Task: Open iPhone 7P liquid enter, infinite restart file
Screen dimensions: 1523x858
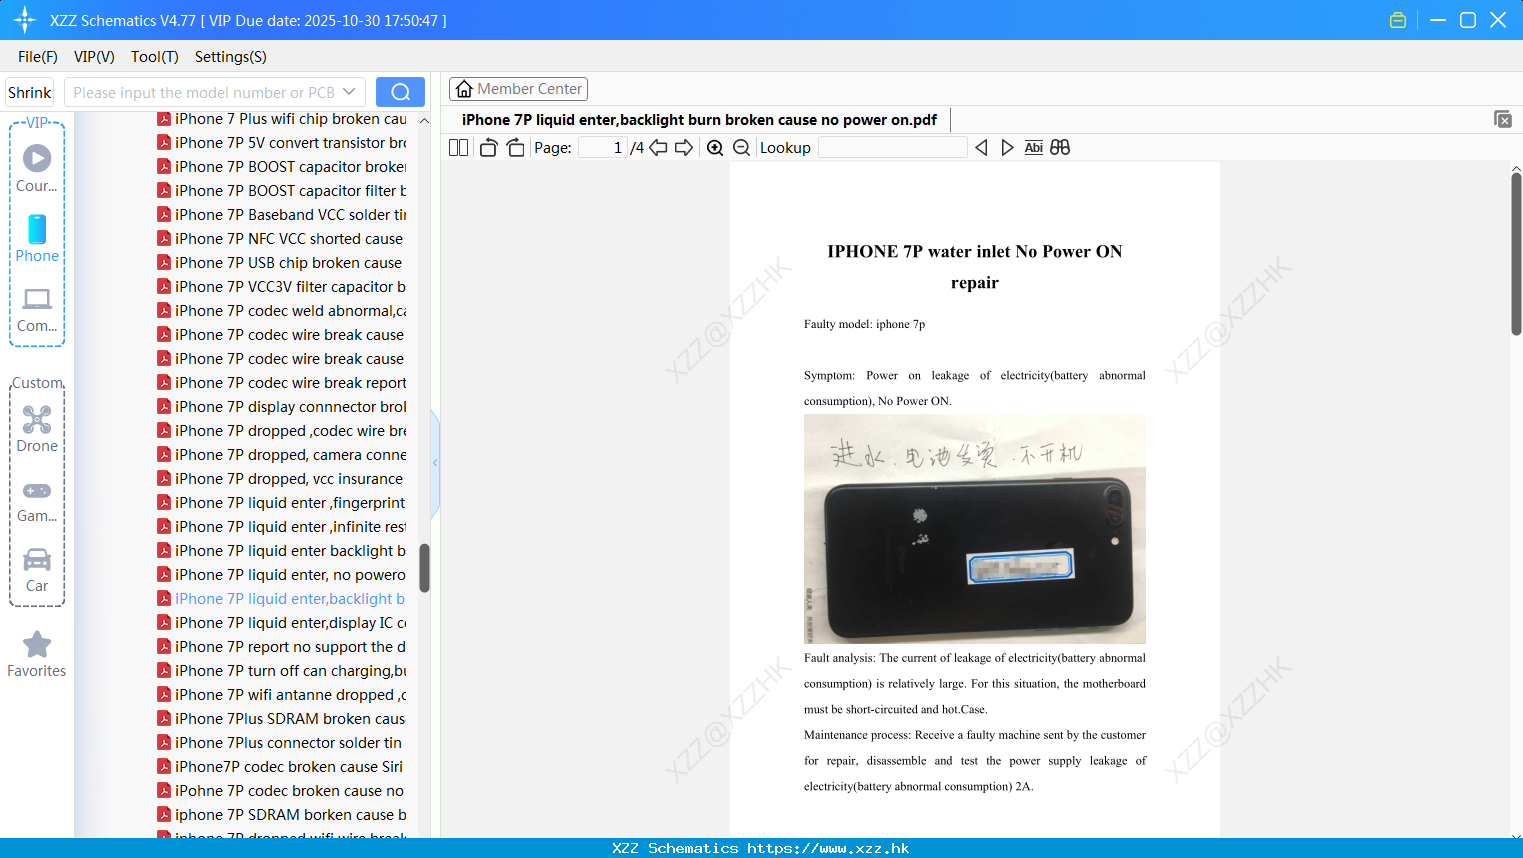Action: click(x=282, y=527)
